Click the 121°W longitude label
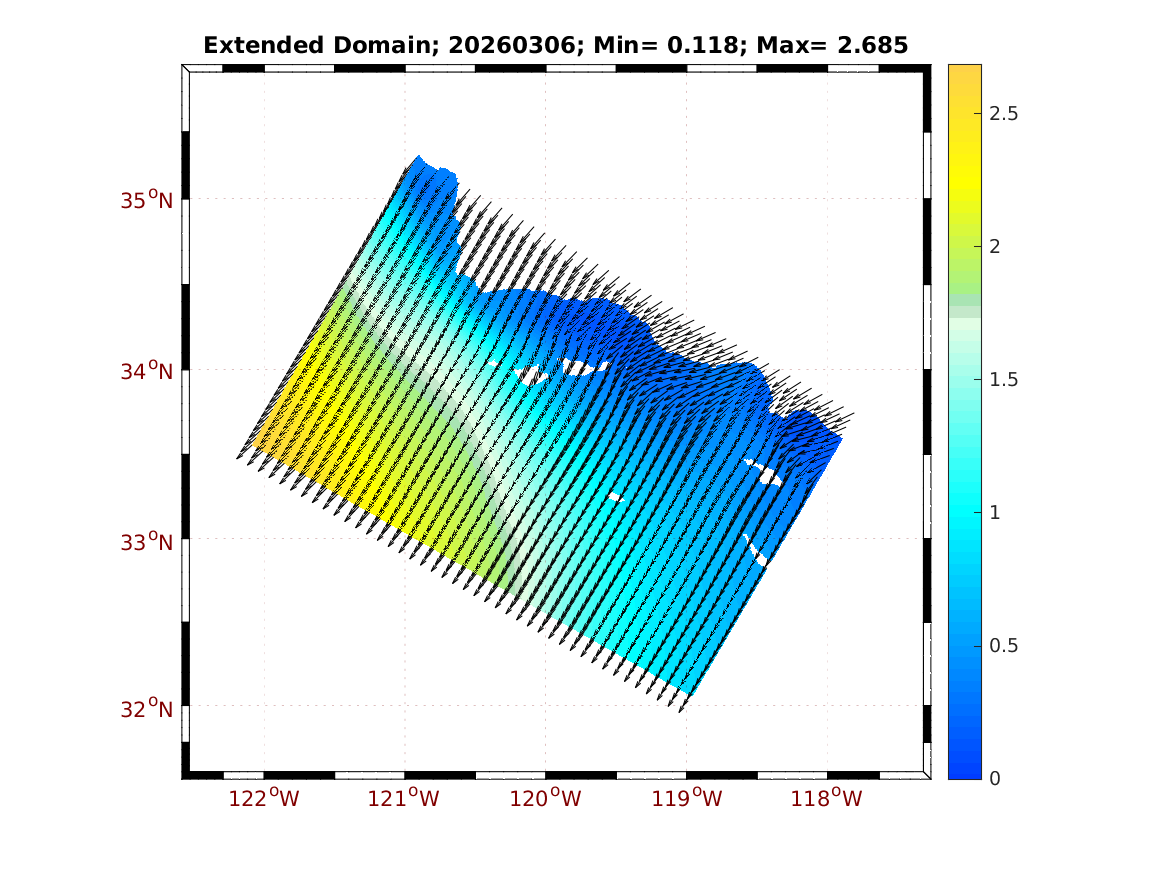This screenshot has width=1167, height=875. [x=405, y=798]
